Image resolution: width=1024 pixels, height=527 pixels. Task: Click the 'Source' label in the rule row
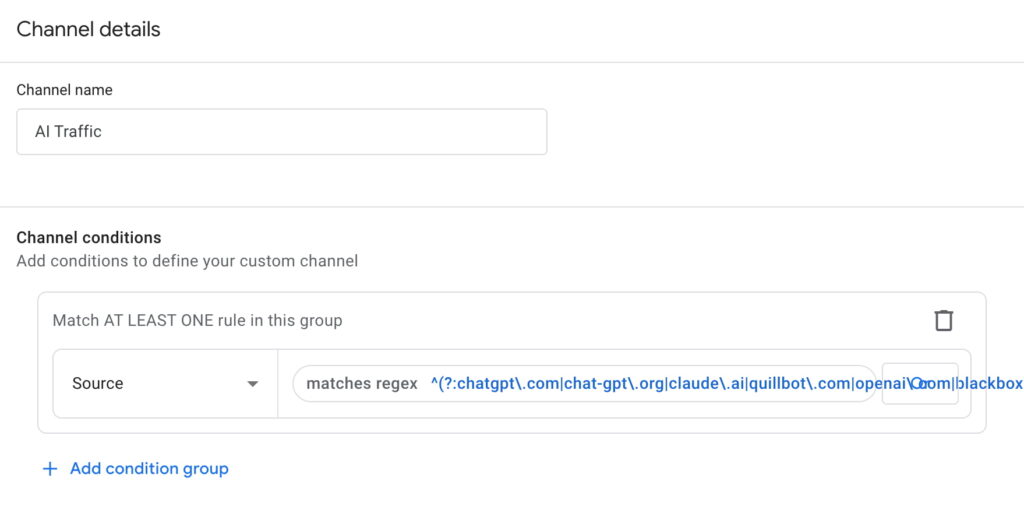pos(98,384)
